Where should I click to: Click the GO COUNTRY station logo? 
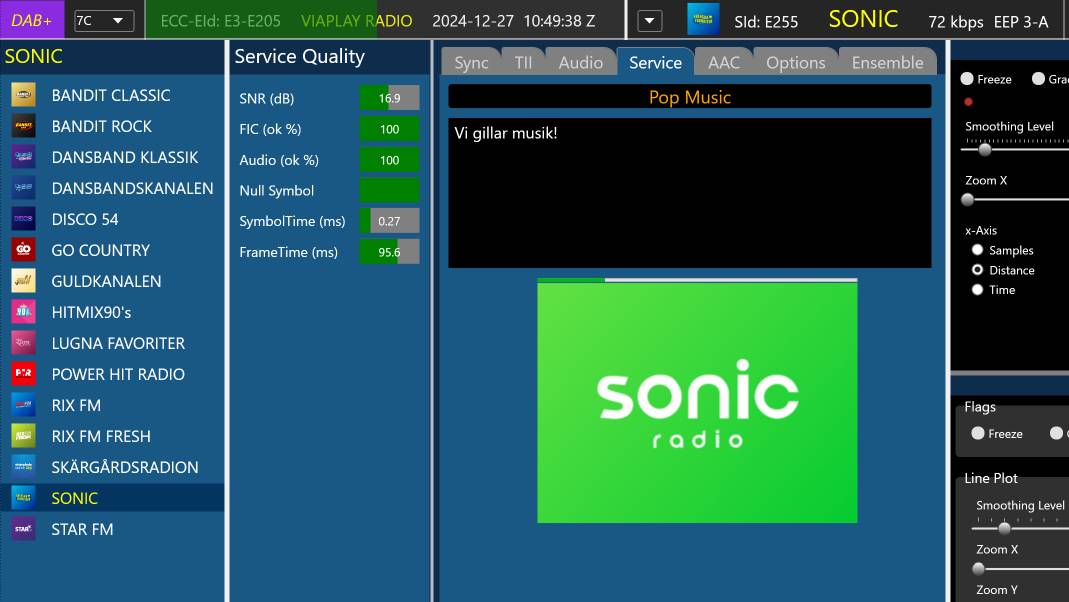pyautogui.click(x=24, y=250)
